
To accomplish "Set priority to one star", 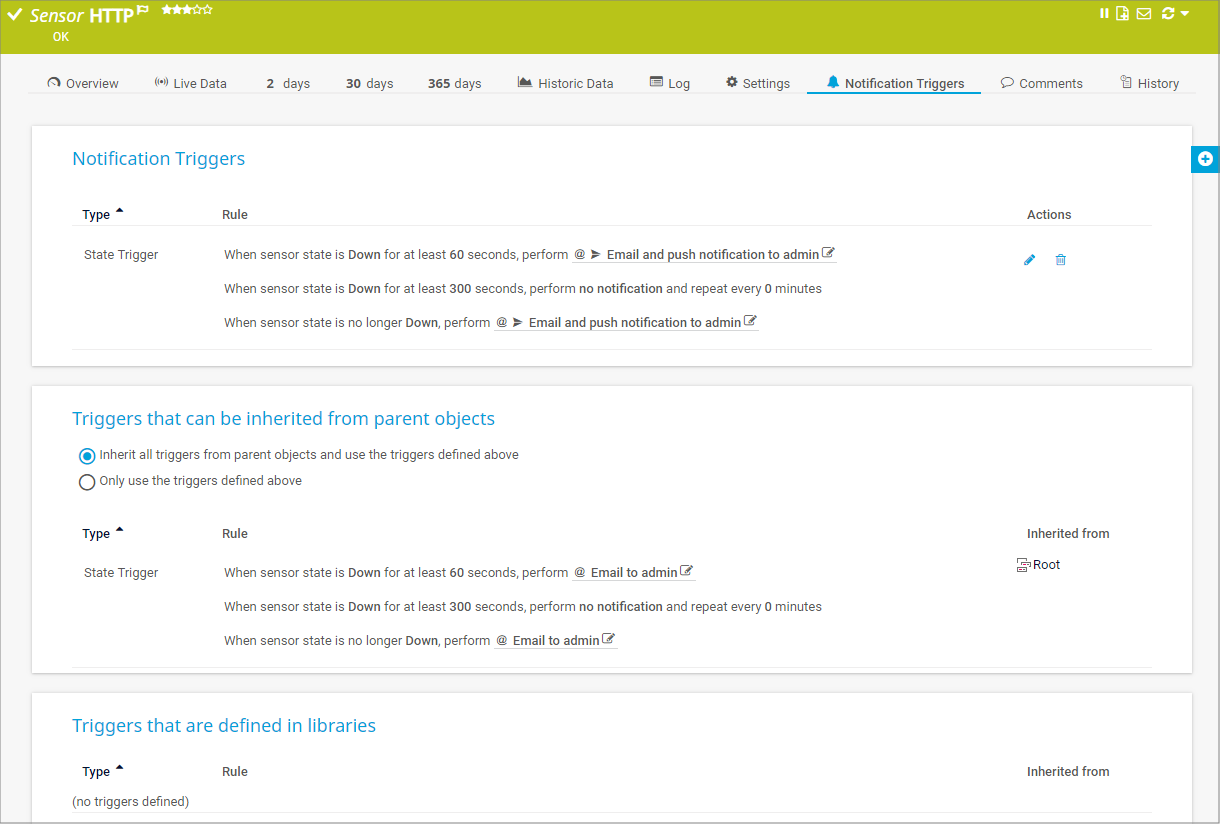I will (166, 9).
